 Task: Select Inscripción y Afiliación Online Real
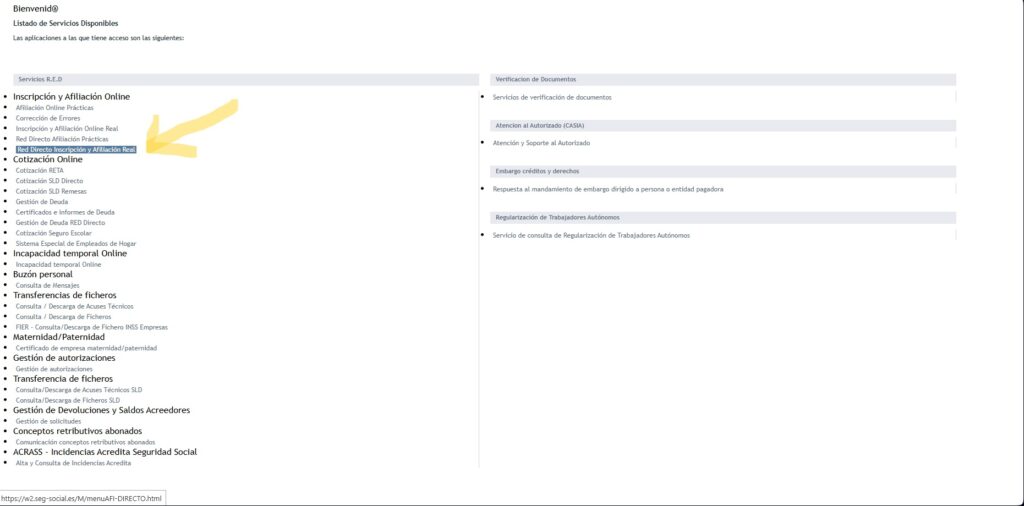click(67, 128)
